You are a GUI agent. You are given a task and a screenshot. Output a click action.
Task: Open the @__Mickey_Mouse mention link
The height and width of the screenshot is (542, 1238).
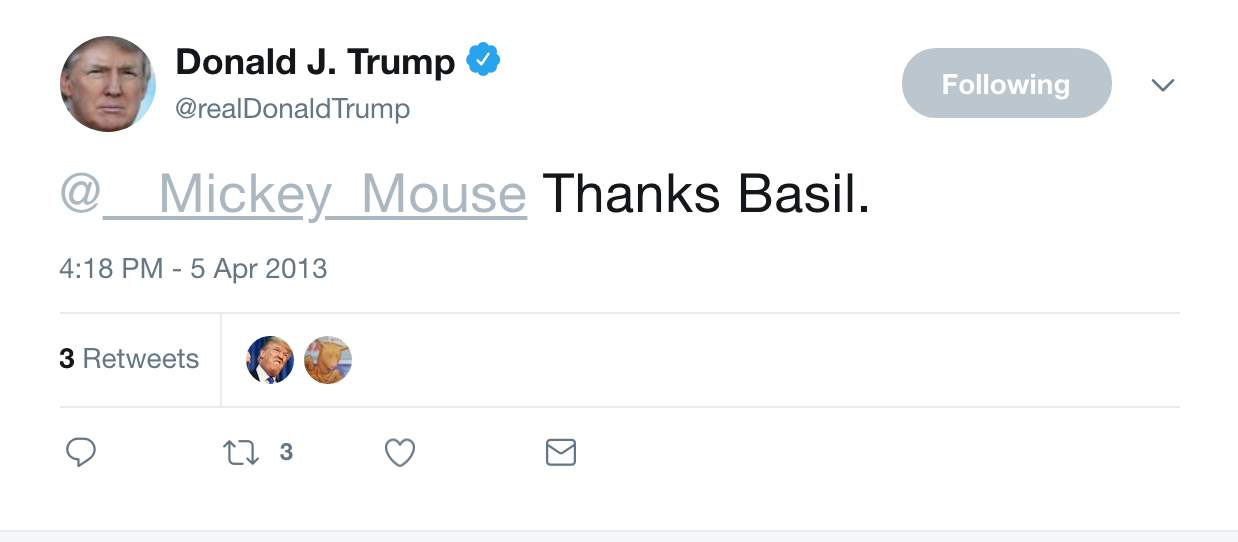(x=293, y=194)
